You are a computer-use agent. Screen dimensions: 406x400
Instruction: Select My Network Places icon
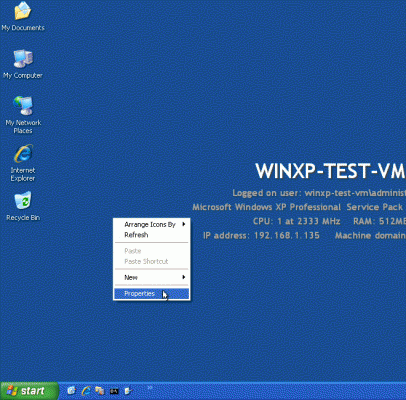pos(23,115)
